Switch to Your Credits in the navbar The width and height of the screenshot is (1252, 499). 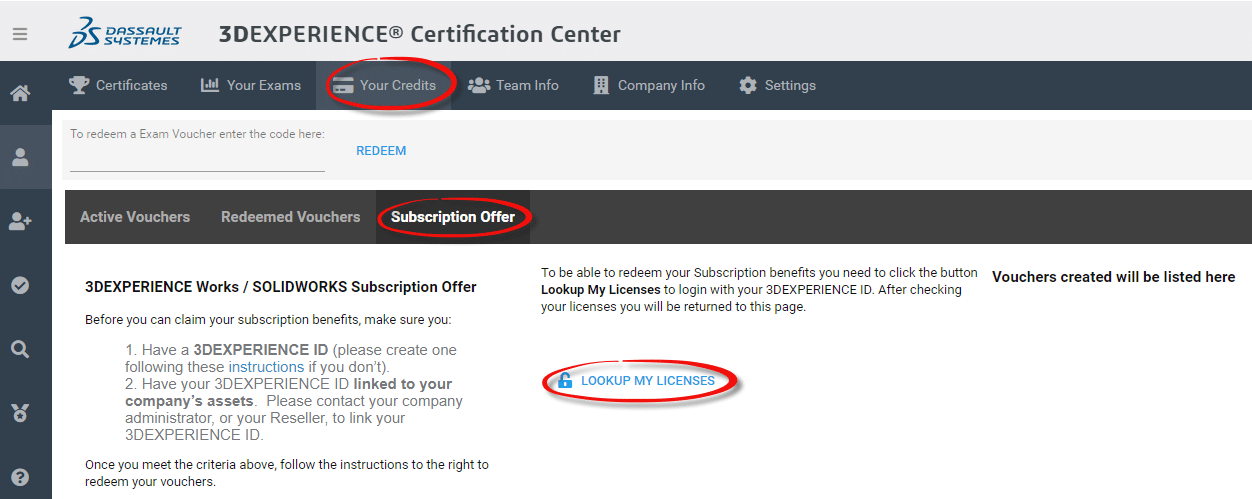tap(385, 85)
